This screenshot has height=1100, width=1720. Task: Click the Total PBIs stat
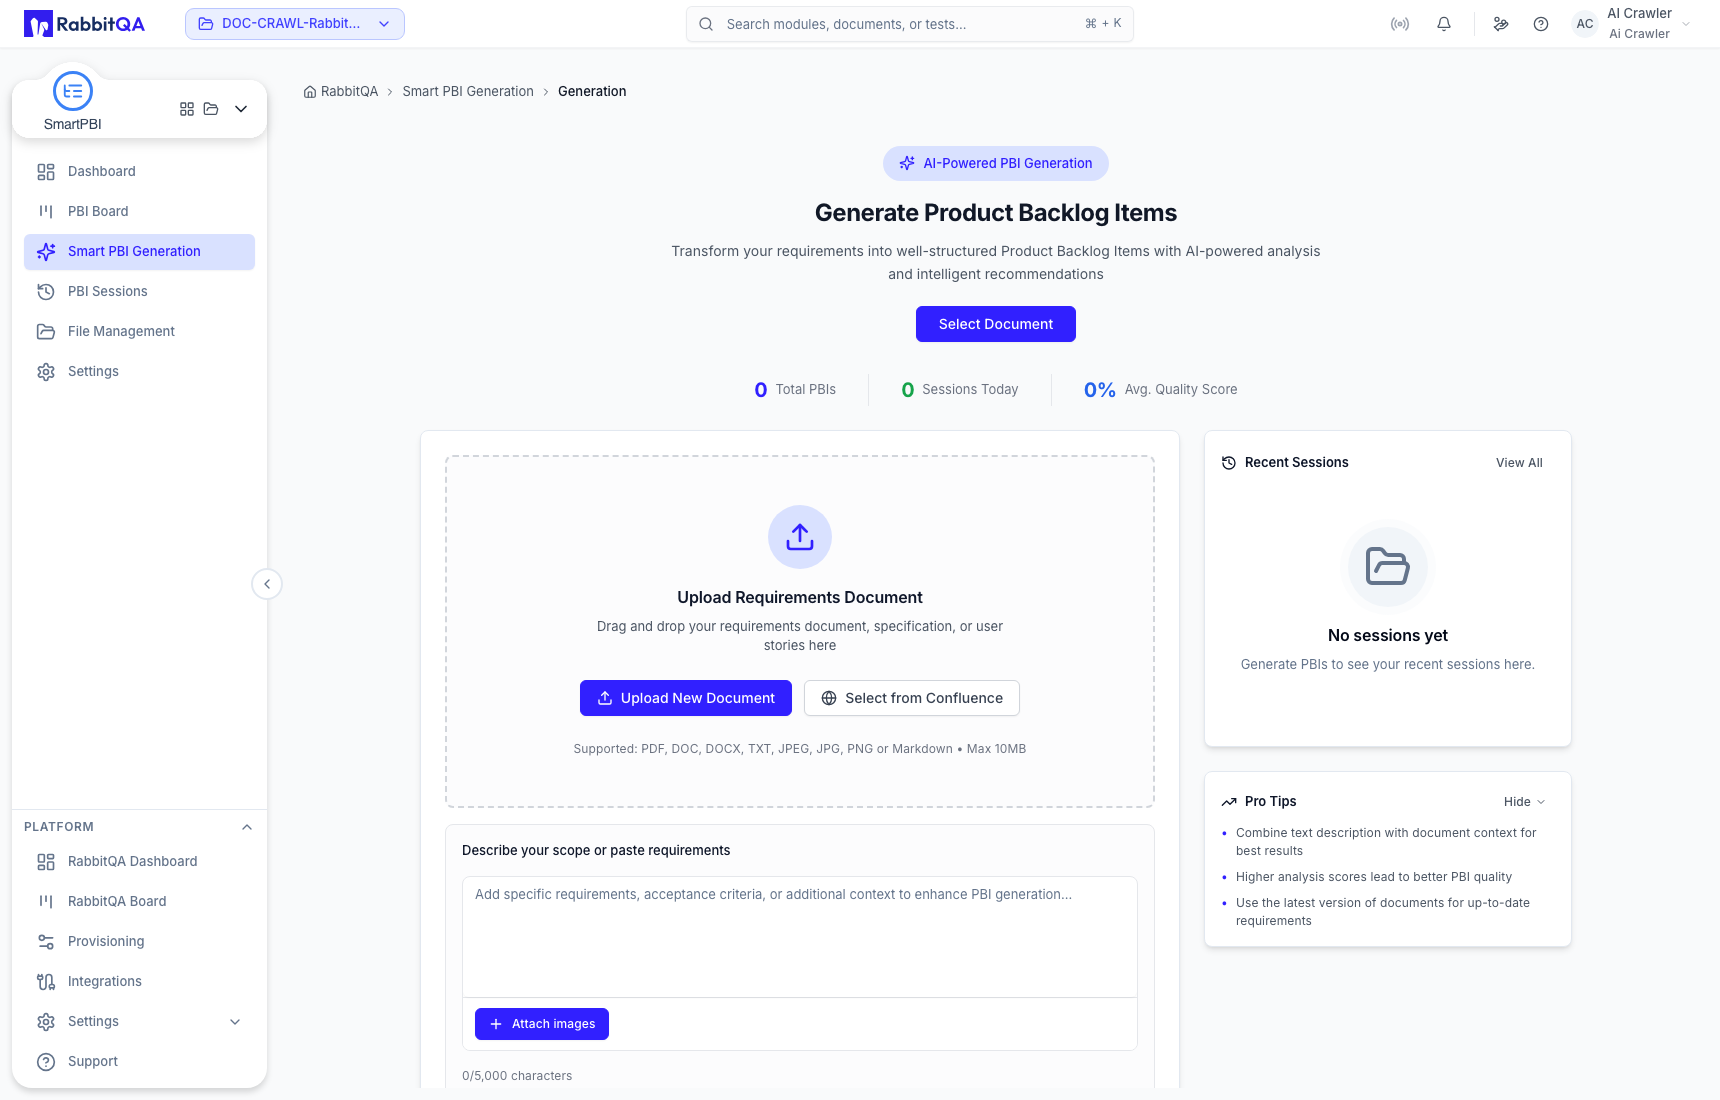[795, 390]
